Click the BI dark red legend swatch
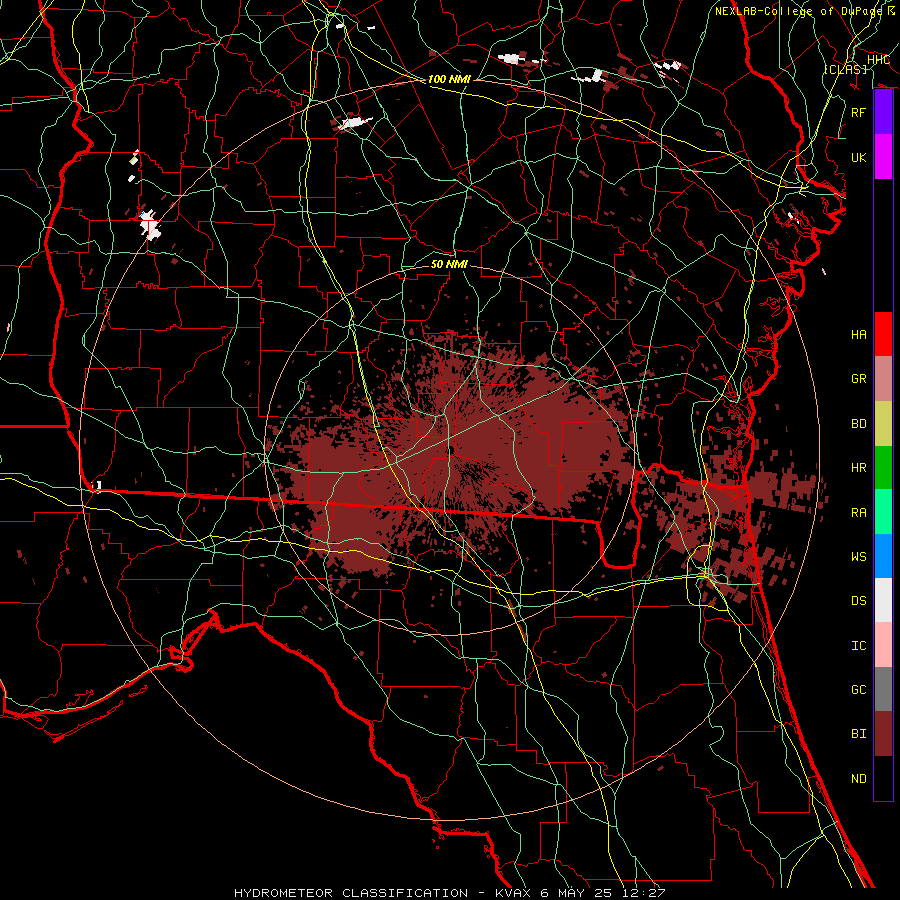The image size is (900, 900). coord(883,734)
